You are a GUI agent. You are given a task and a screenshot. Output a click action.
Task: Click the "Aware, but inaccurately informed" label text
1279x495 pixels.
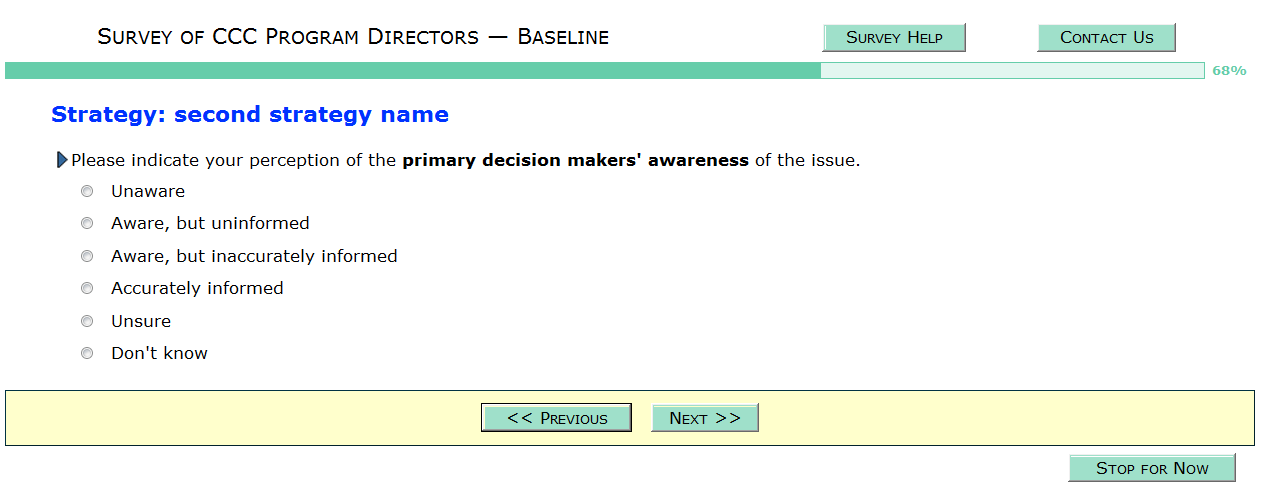click(x=254, y=256)
